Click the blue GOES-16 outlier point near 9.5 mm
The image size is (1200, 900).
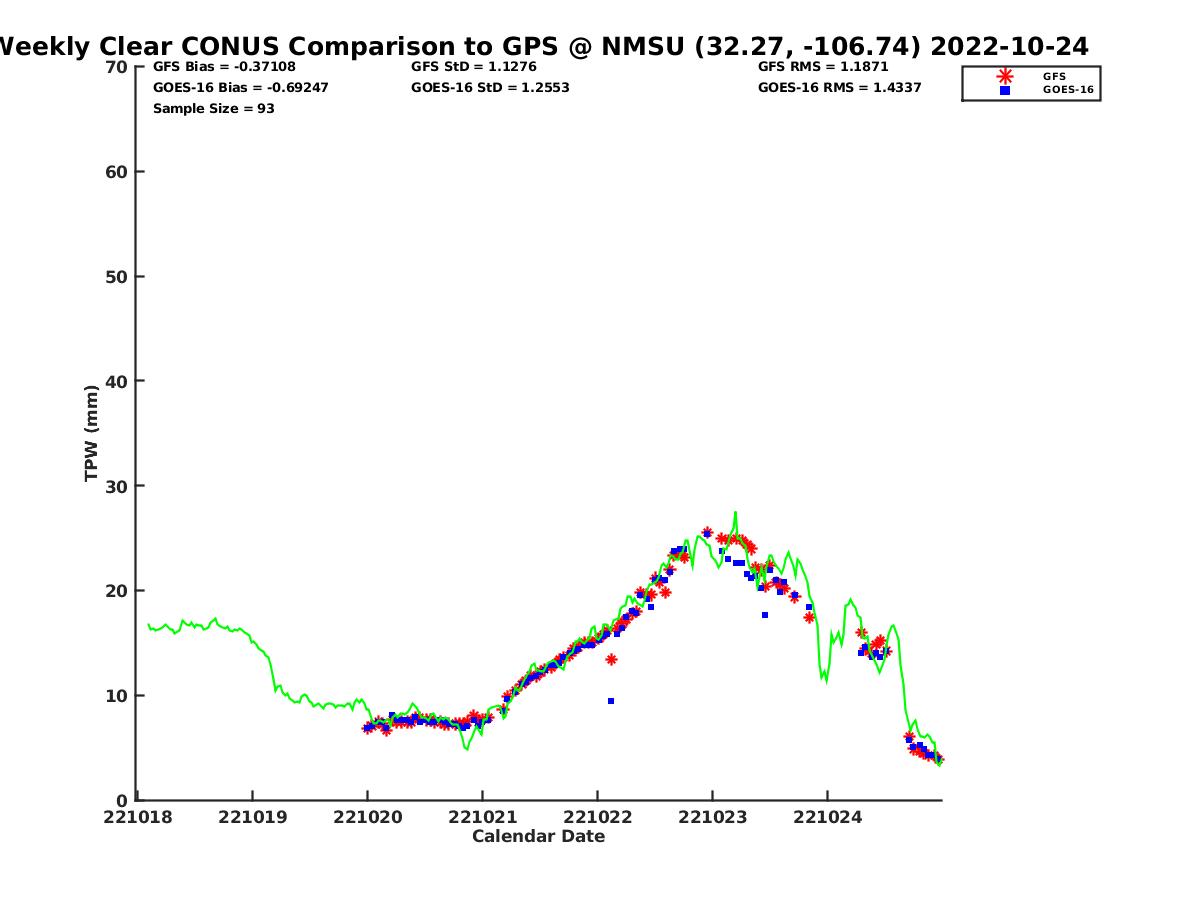tap(611, 701)
